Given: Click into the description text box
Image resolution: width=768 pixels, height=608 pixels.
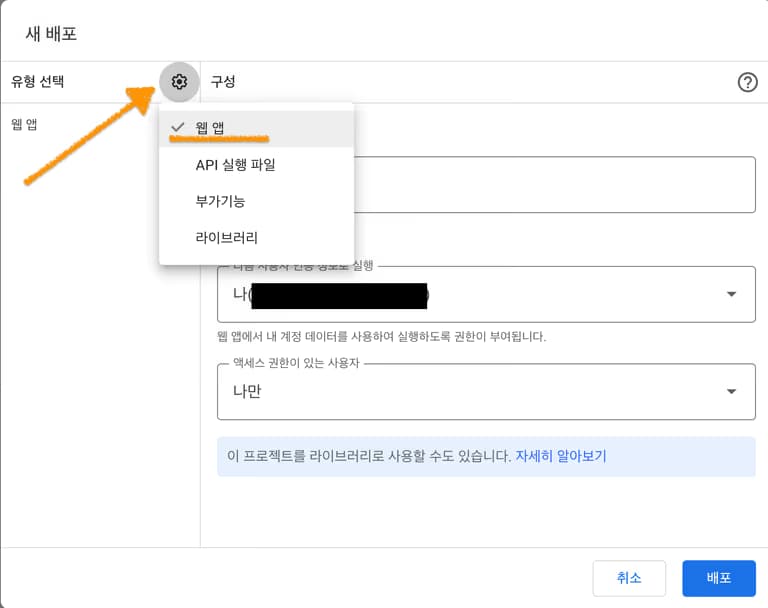Looking at the screenshot, I should point(550,185).
